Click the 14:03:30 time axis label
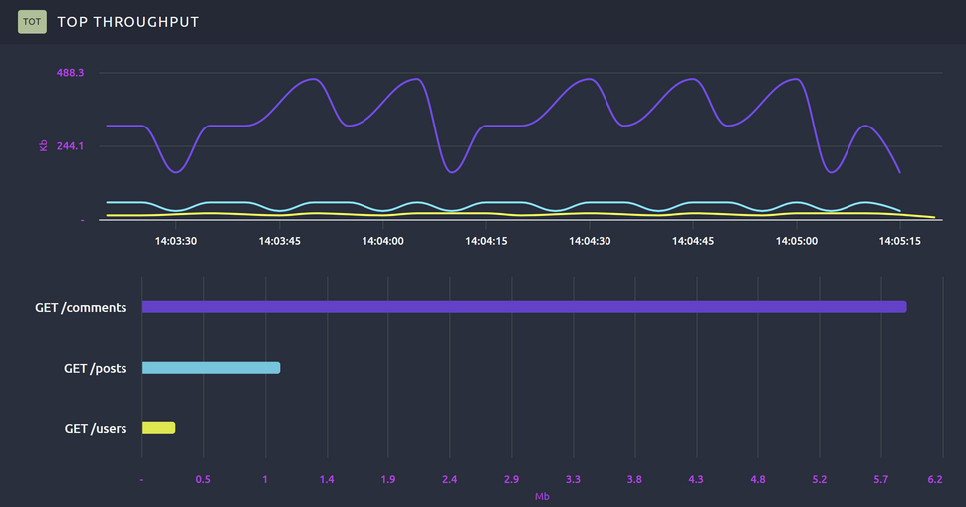The height and width of the screenshot is (507, 966). click(x=175, y=241)
